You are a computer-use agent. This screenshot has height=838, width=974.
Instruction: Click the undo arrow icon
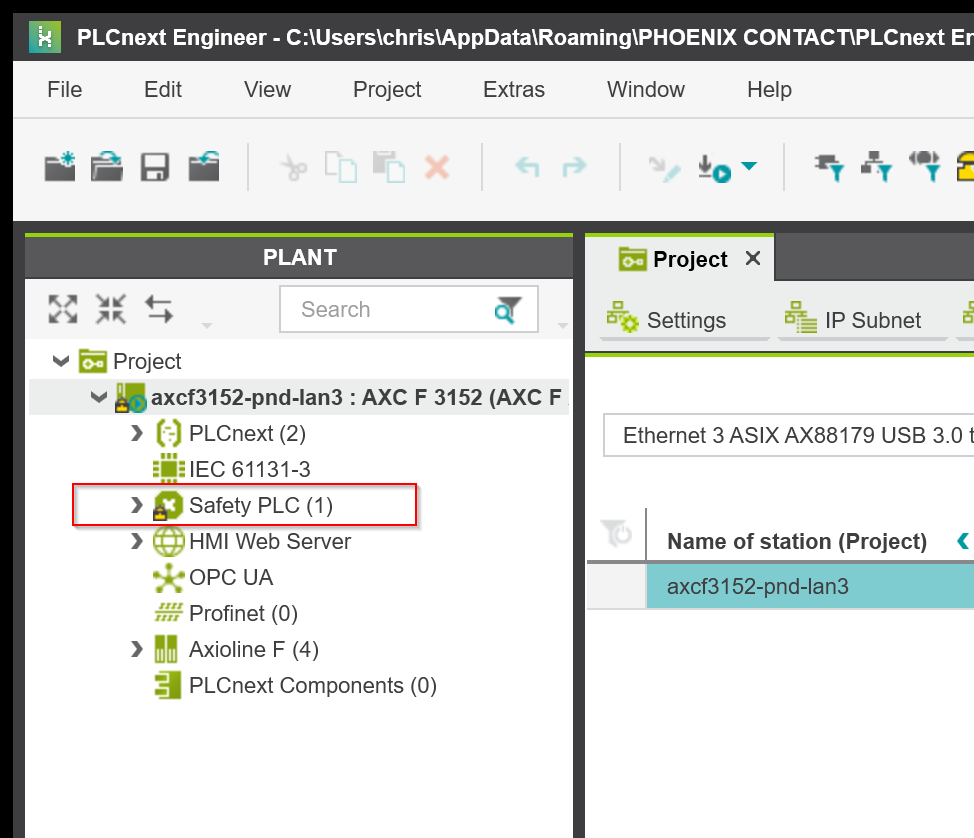[527, 166]
